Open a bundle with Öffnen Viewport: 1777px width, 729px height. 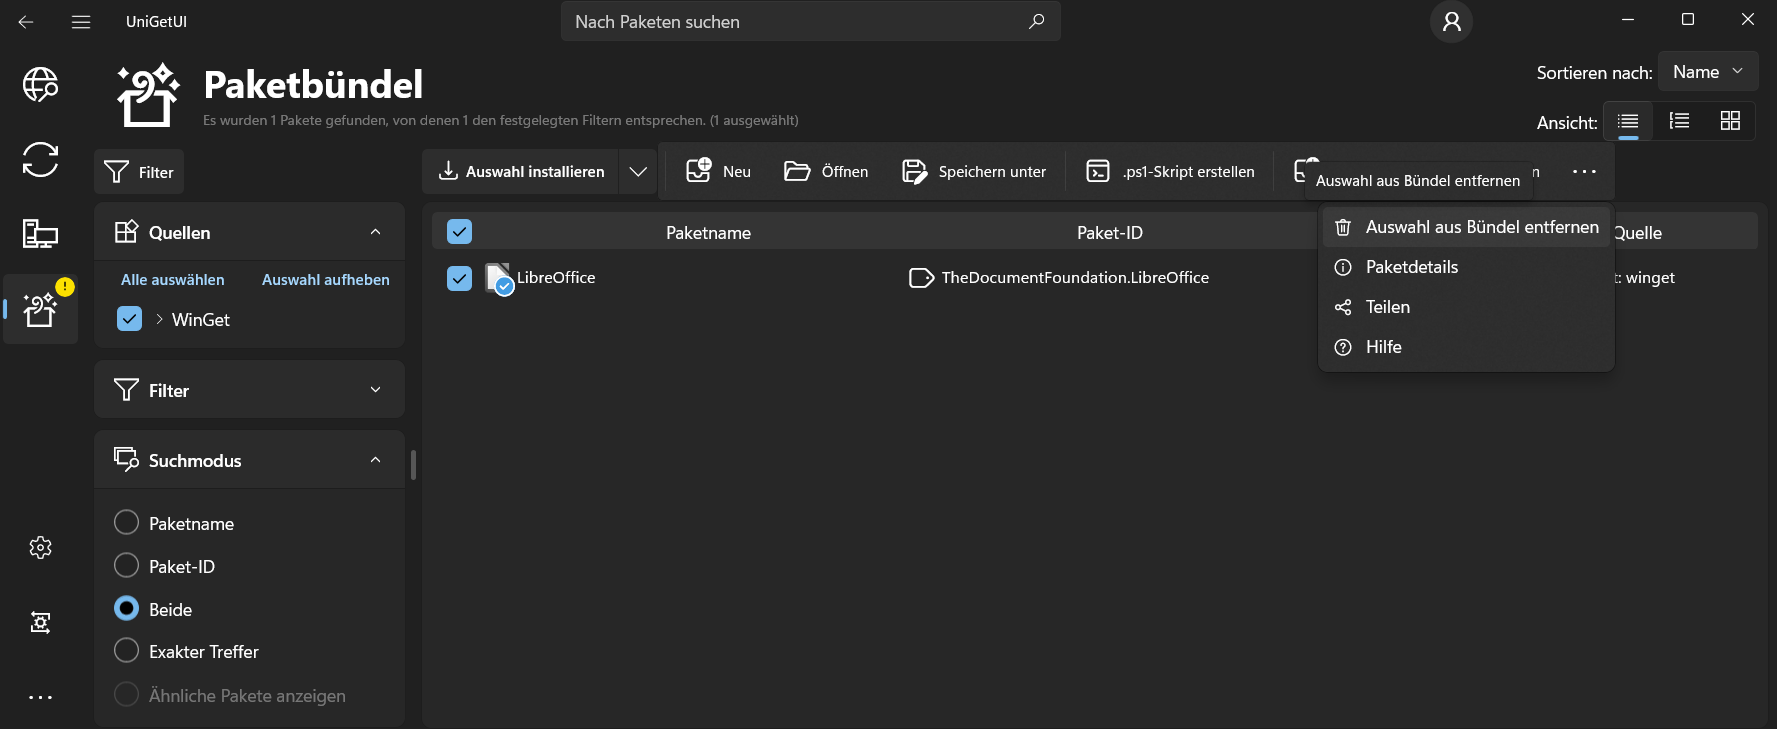[826, 172]
